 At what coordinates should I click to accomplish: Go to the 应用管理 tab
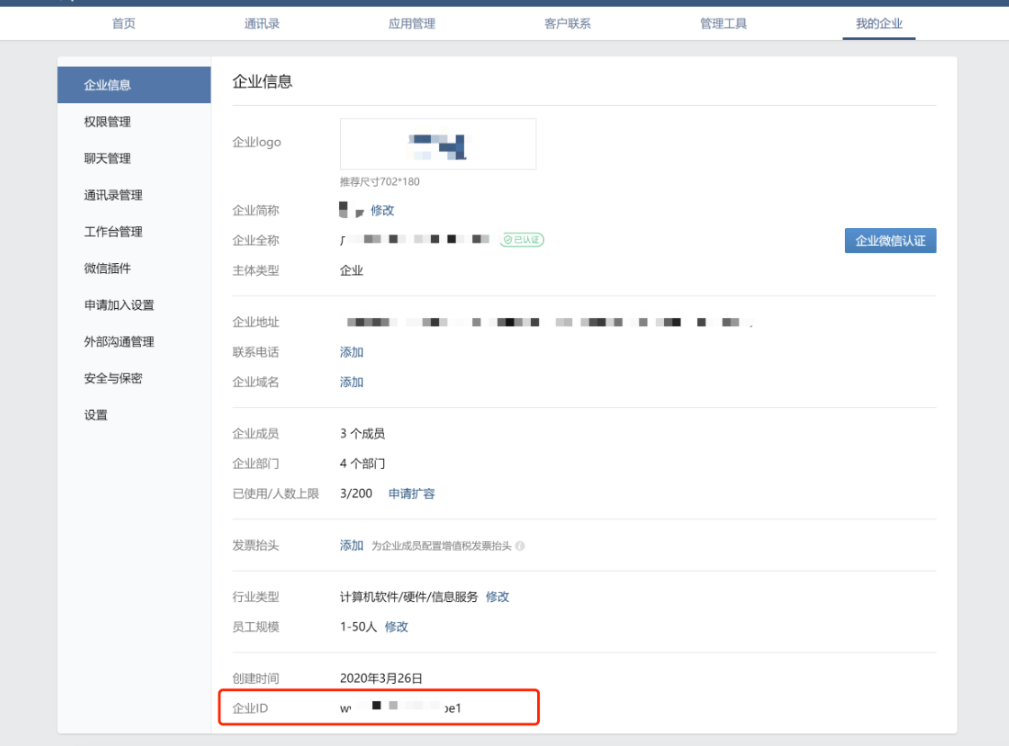tap(412, 23)
